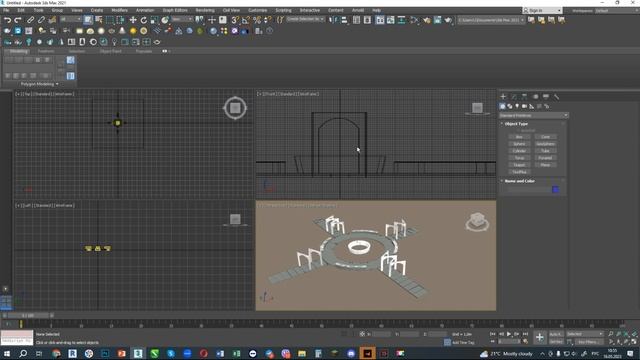Open the Standard Primitives dropdown

pos(533,116)
